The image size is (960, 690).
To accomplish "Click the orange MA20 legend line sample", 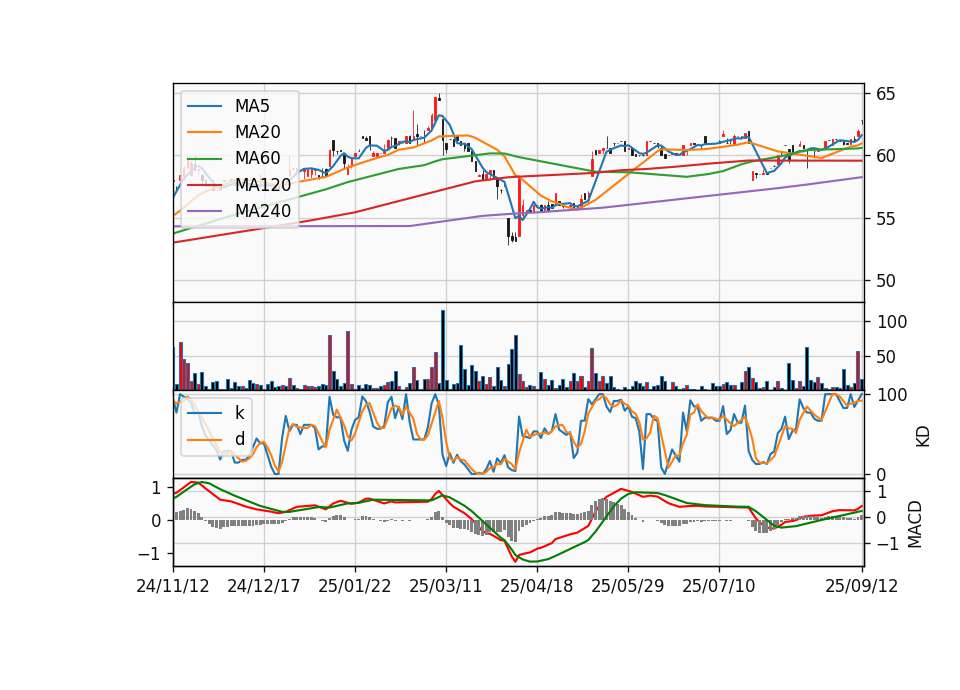I will [204, 132].
